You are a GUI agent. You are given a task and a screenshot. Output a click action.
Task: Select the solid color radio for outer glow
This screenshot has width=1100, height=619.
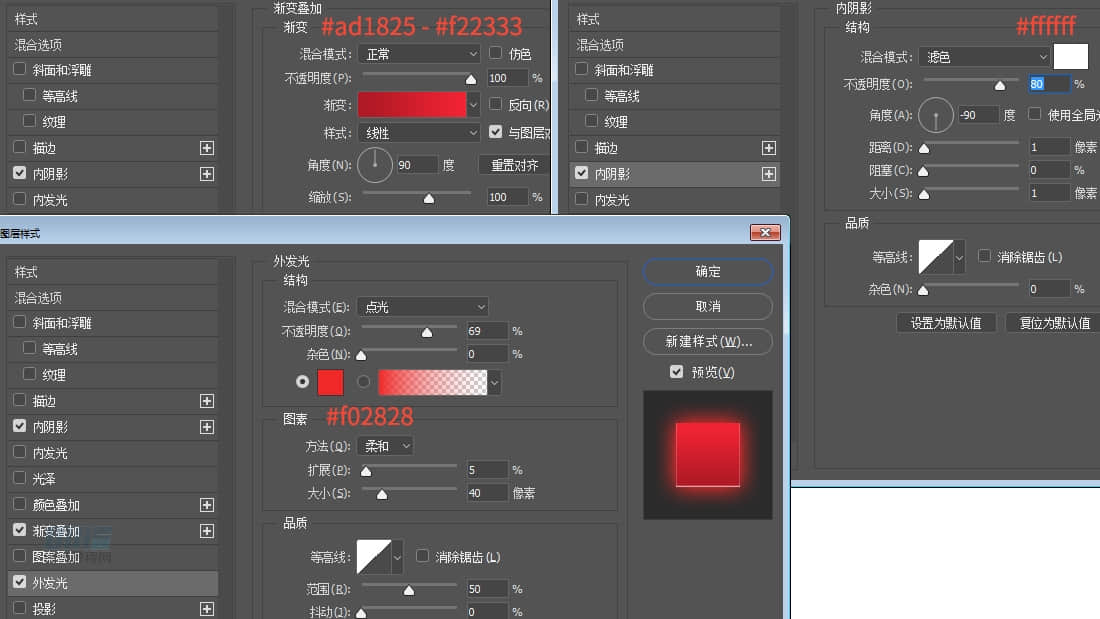point(302,382)
